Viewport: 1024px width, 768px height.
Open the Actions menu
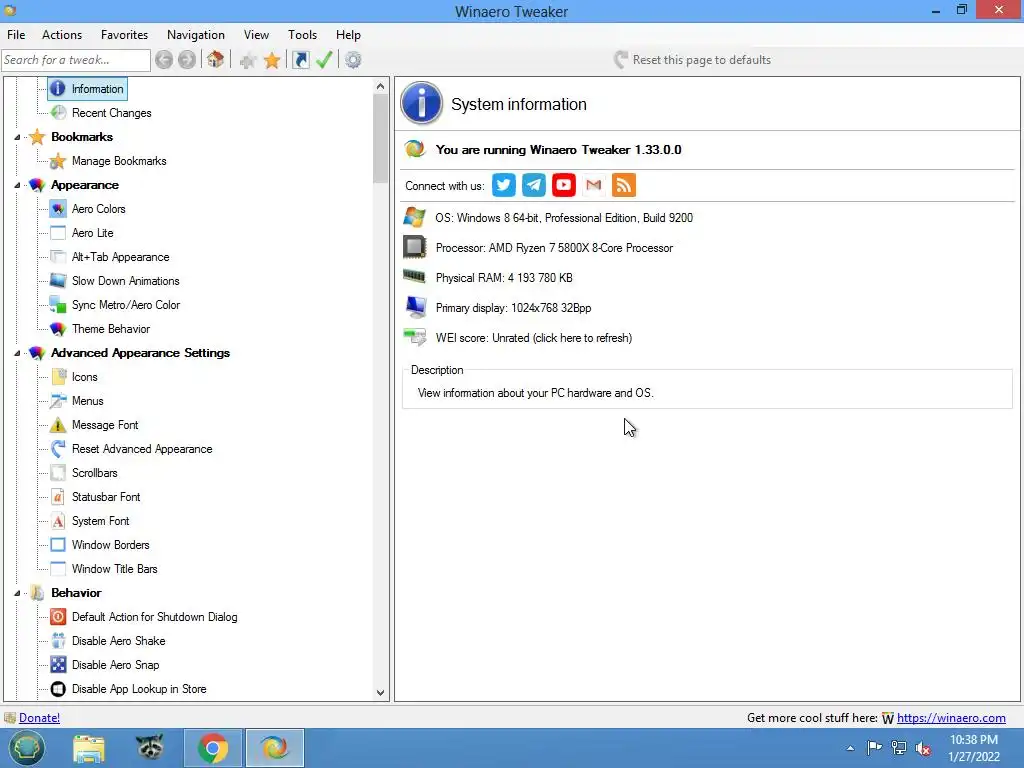pos(62,35)
